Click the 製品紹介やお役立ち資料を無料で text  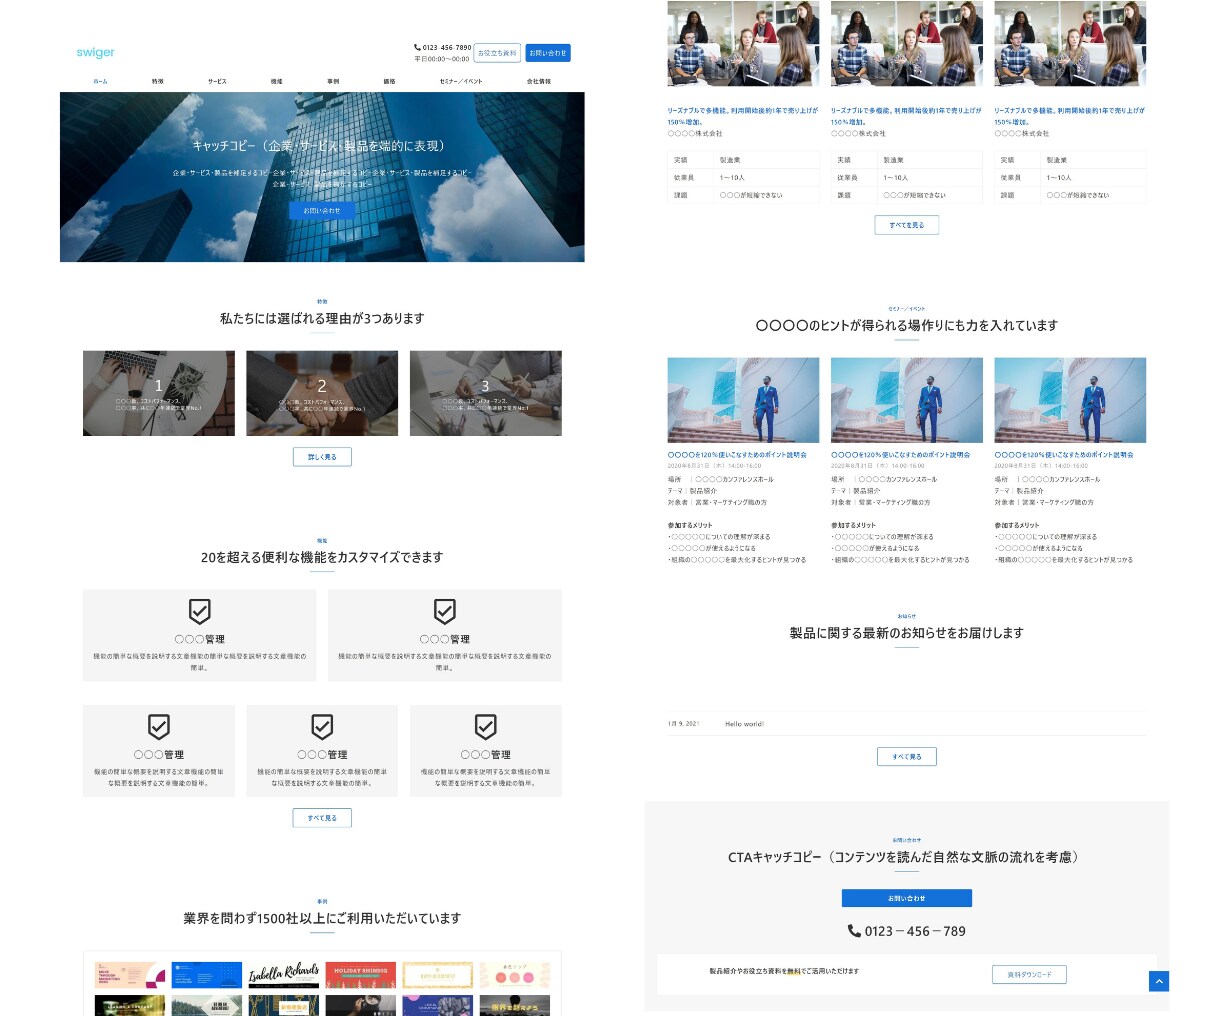(x=784, y=971)
